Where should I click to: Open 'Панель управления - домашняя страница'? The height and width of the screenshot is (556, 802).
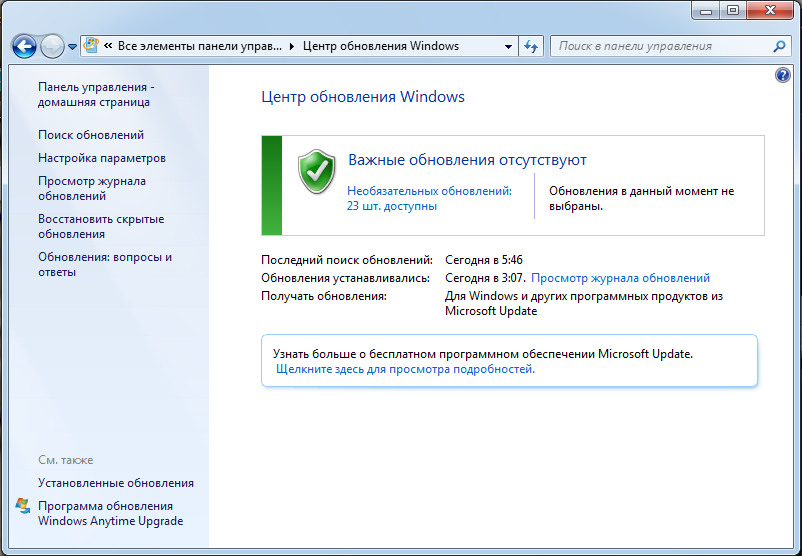point(96,94)
